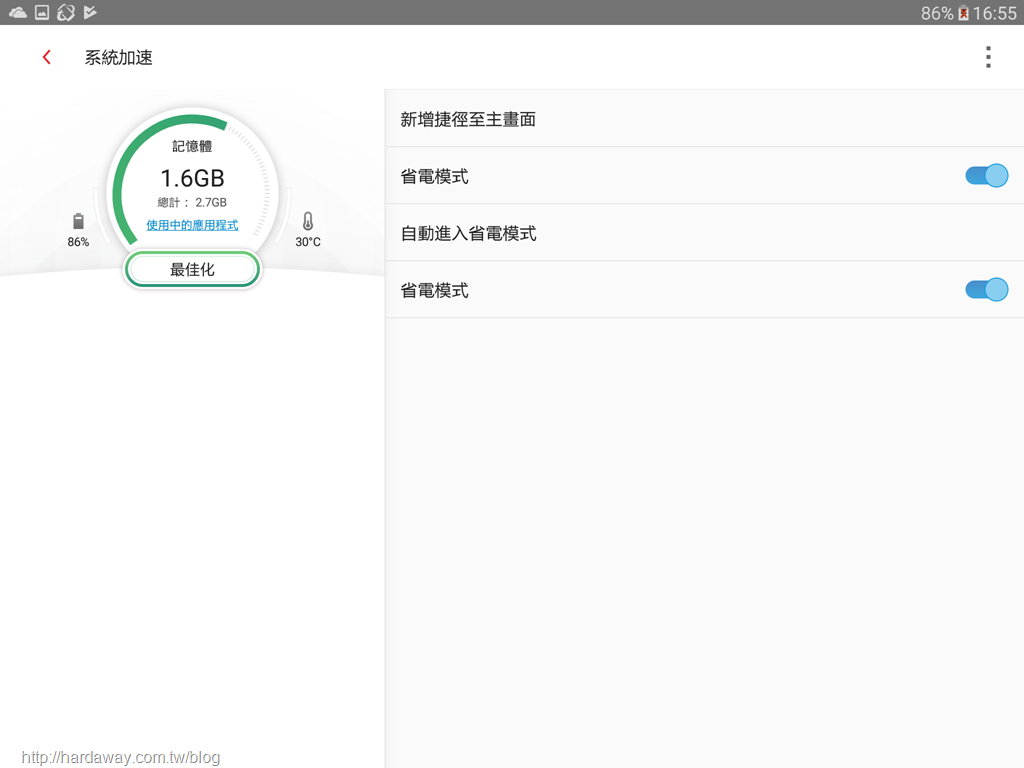1024x768 pixels.
Task: Tap the 記憶體 label in gauge
Action: (192, 146)
